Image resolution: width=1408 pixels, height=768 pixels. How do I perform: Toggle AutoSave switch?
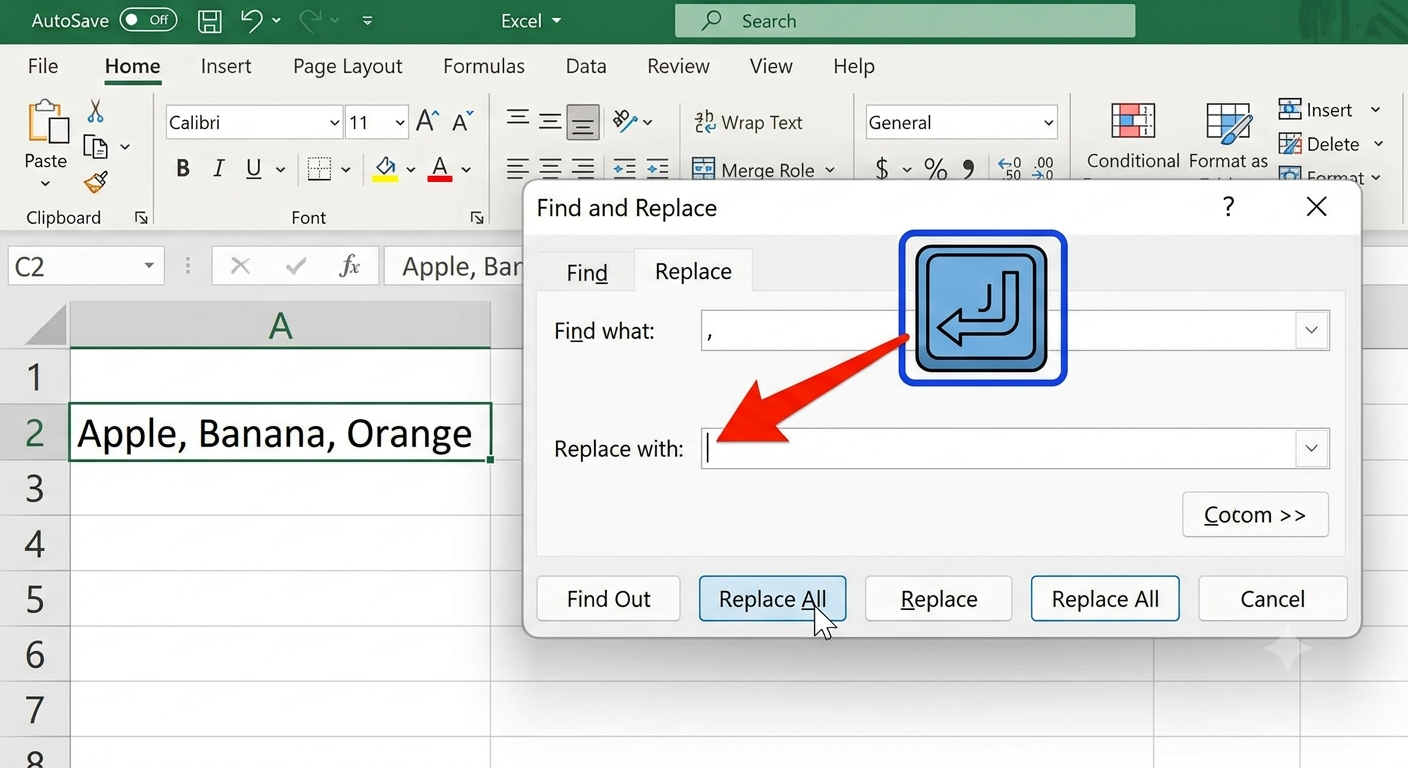pyautogui.click(x=148, y=20)
